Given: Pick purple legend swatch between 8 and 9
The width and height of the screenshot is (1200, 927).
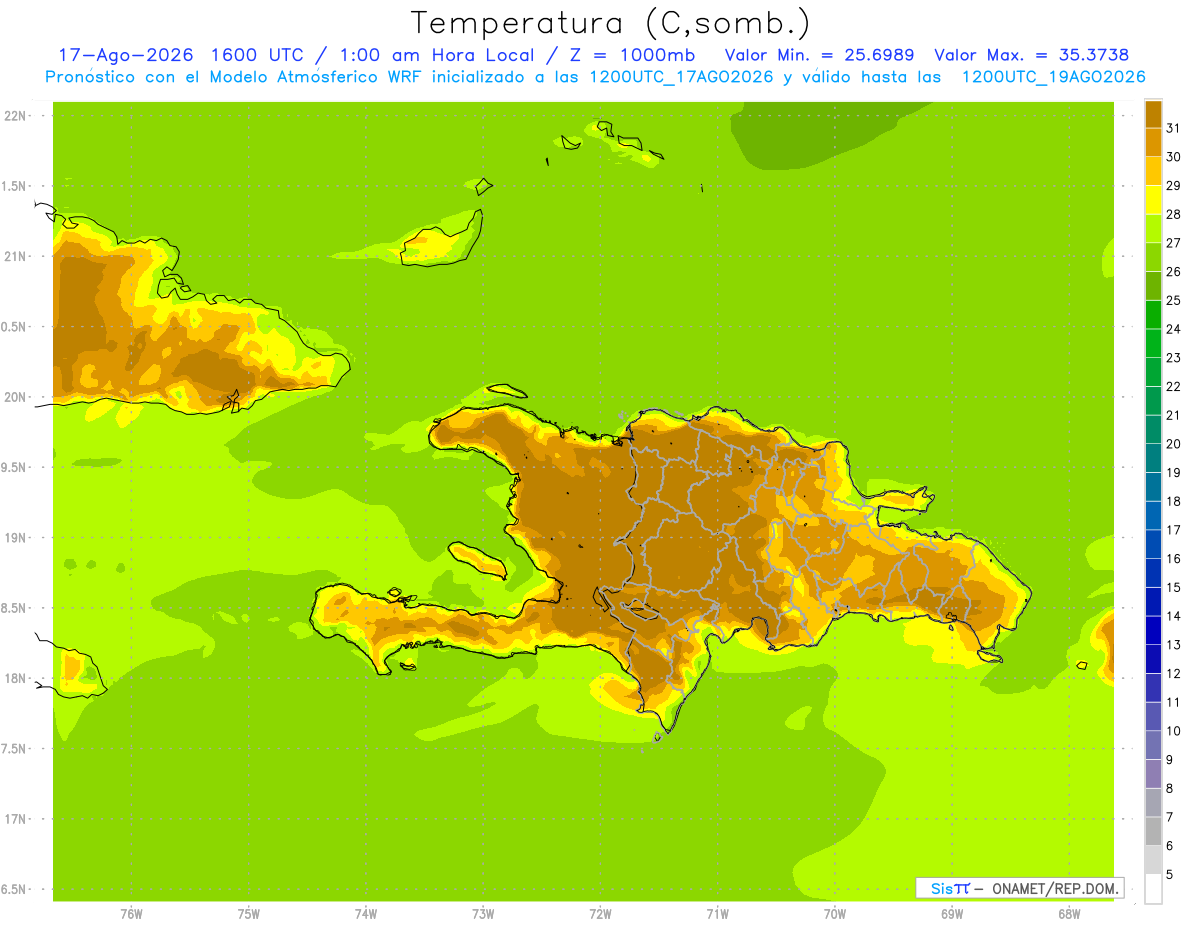Looking at the screenshot, I should coord(1153,774).
